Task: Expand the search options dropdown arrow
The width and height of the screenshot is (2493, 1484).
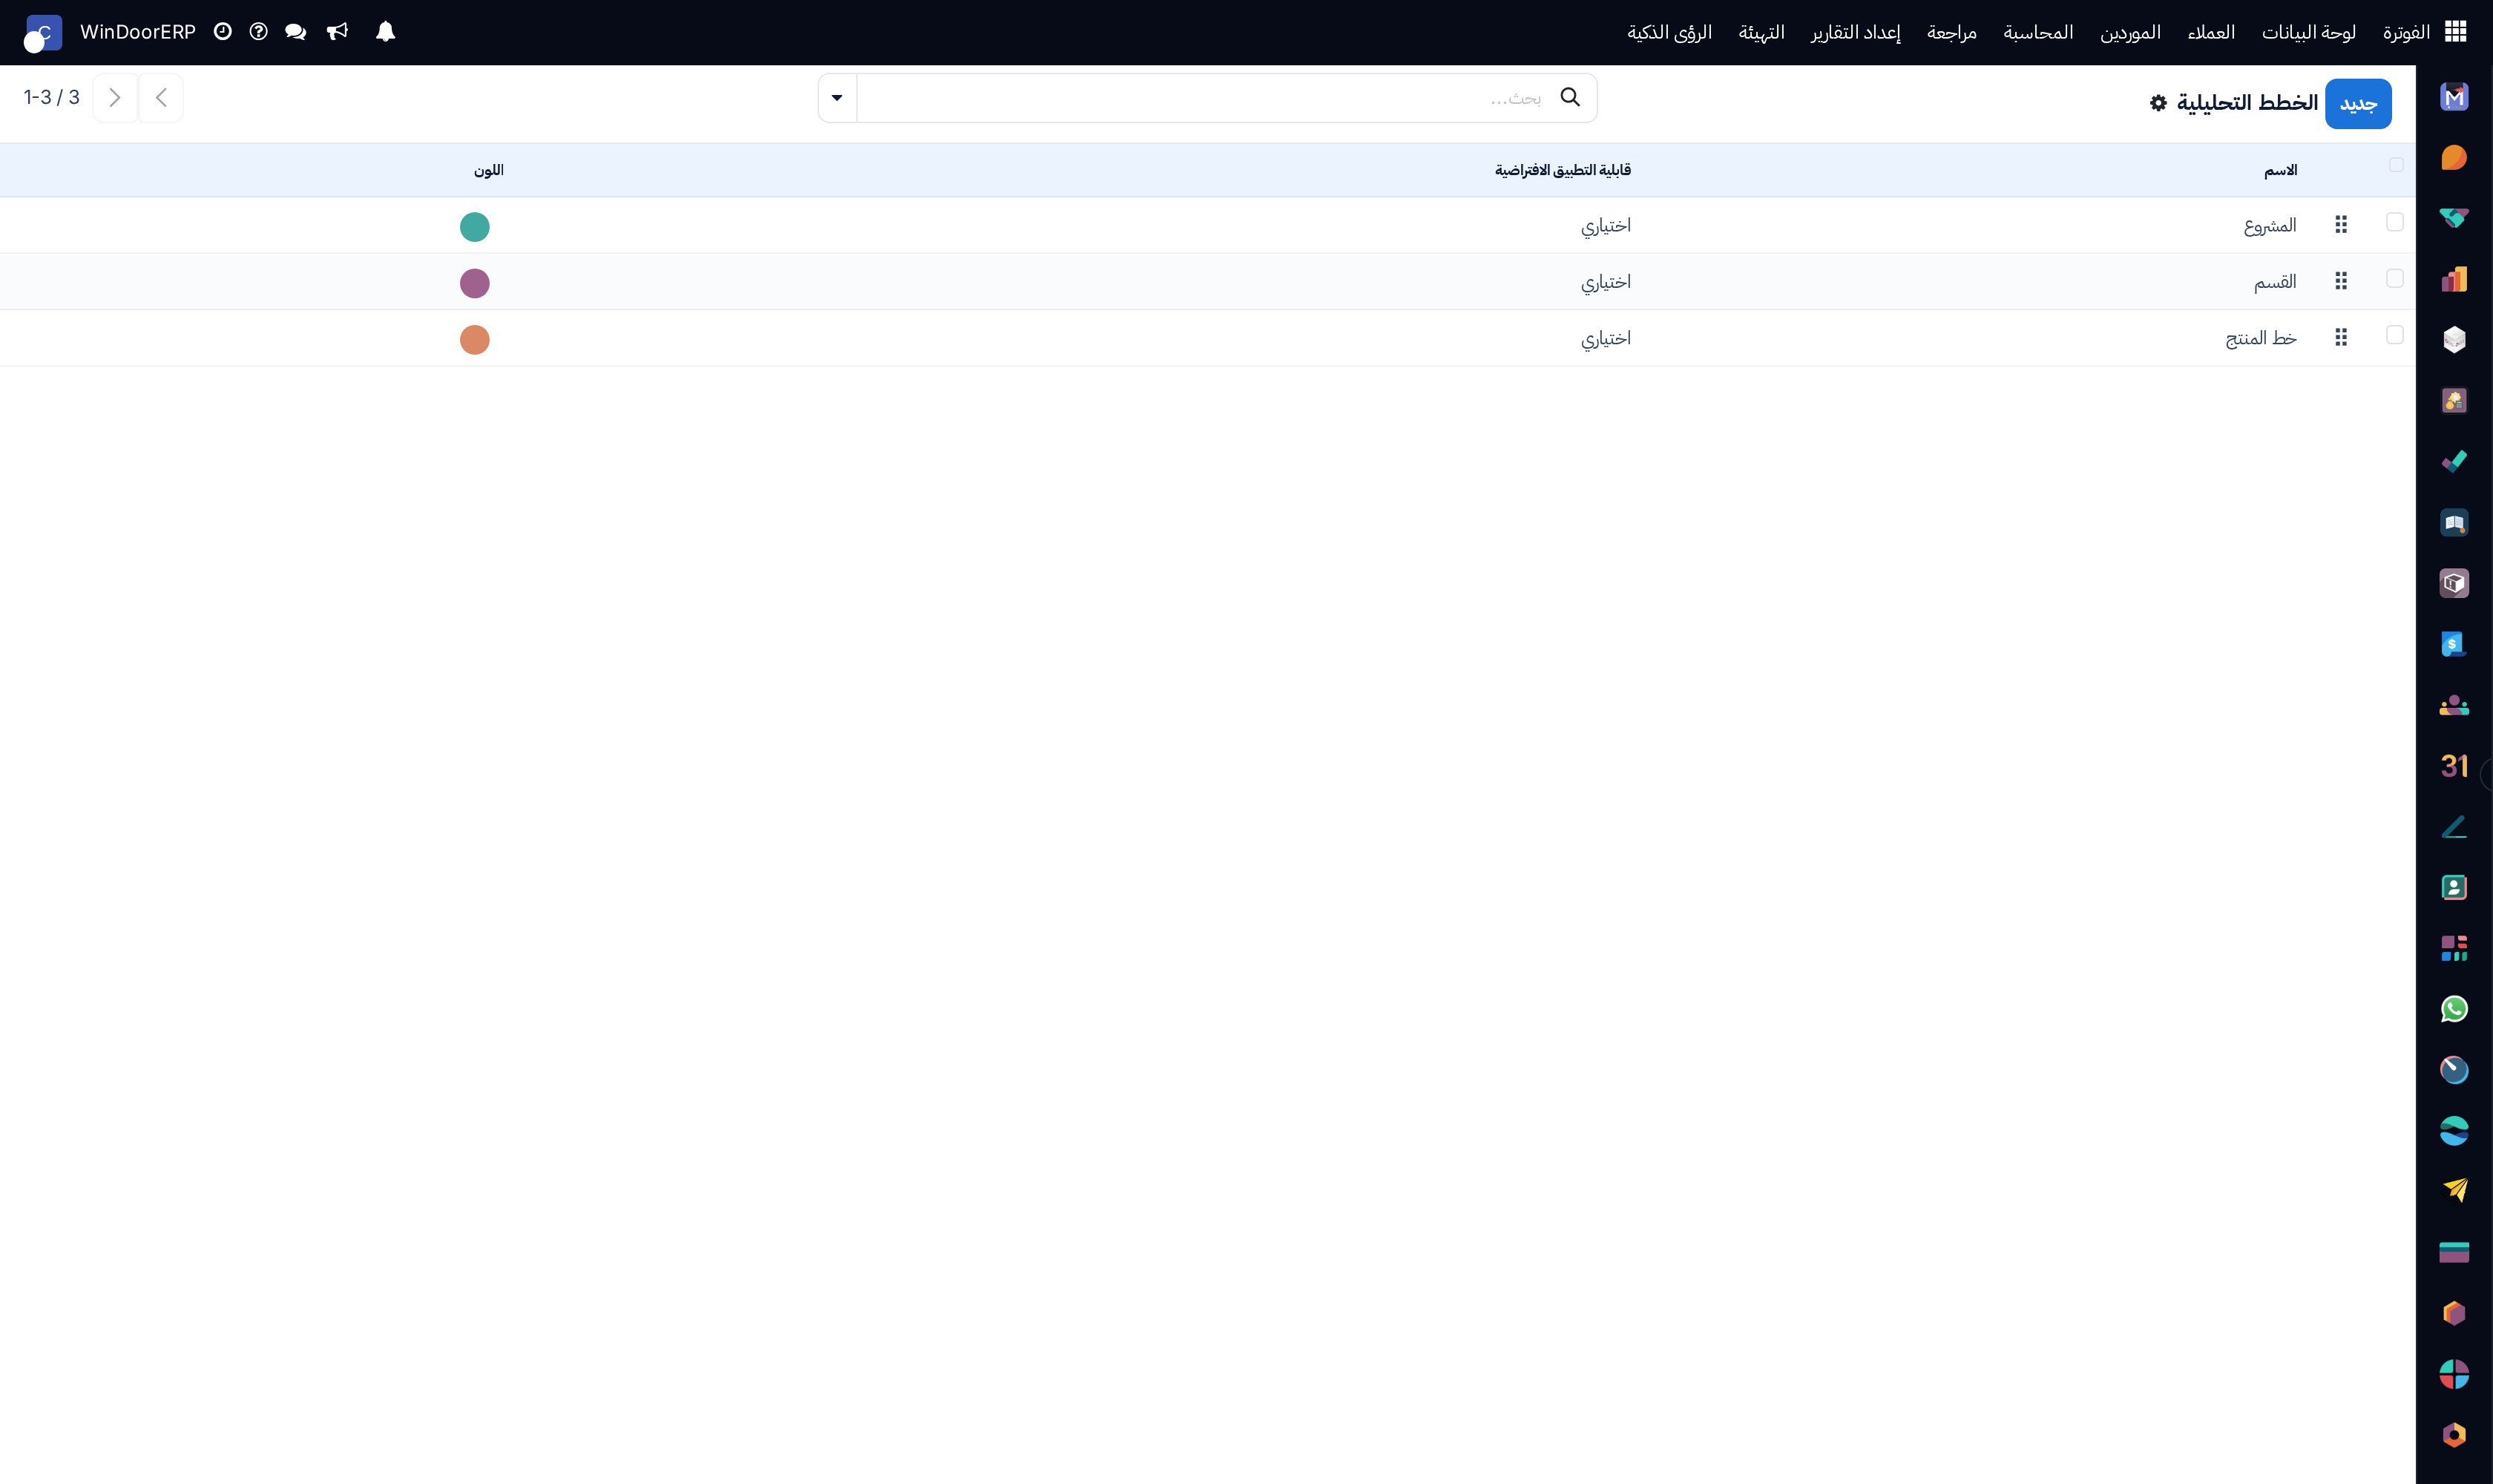Action: point(837,98)
